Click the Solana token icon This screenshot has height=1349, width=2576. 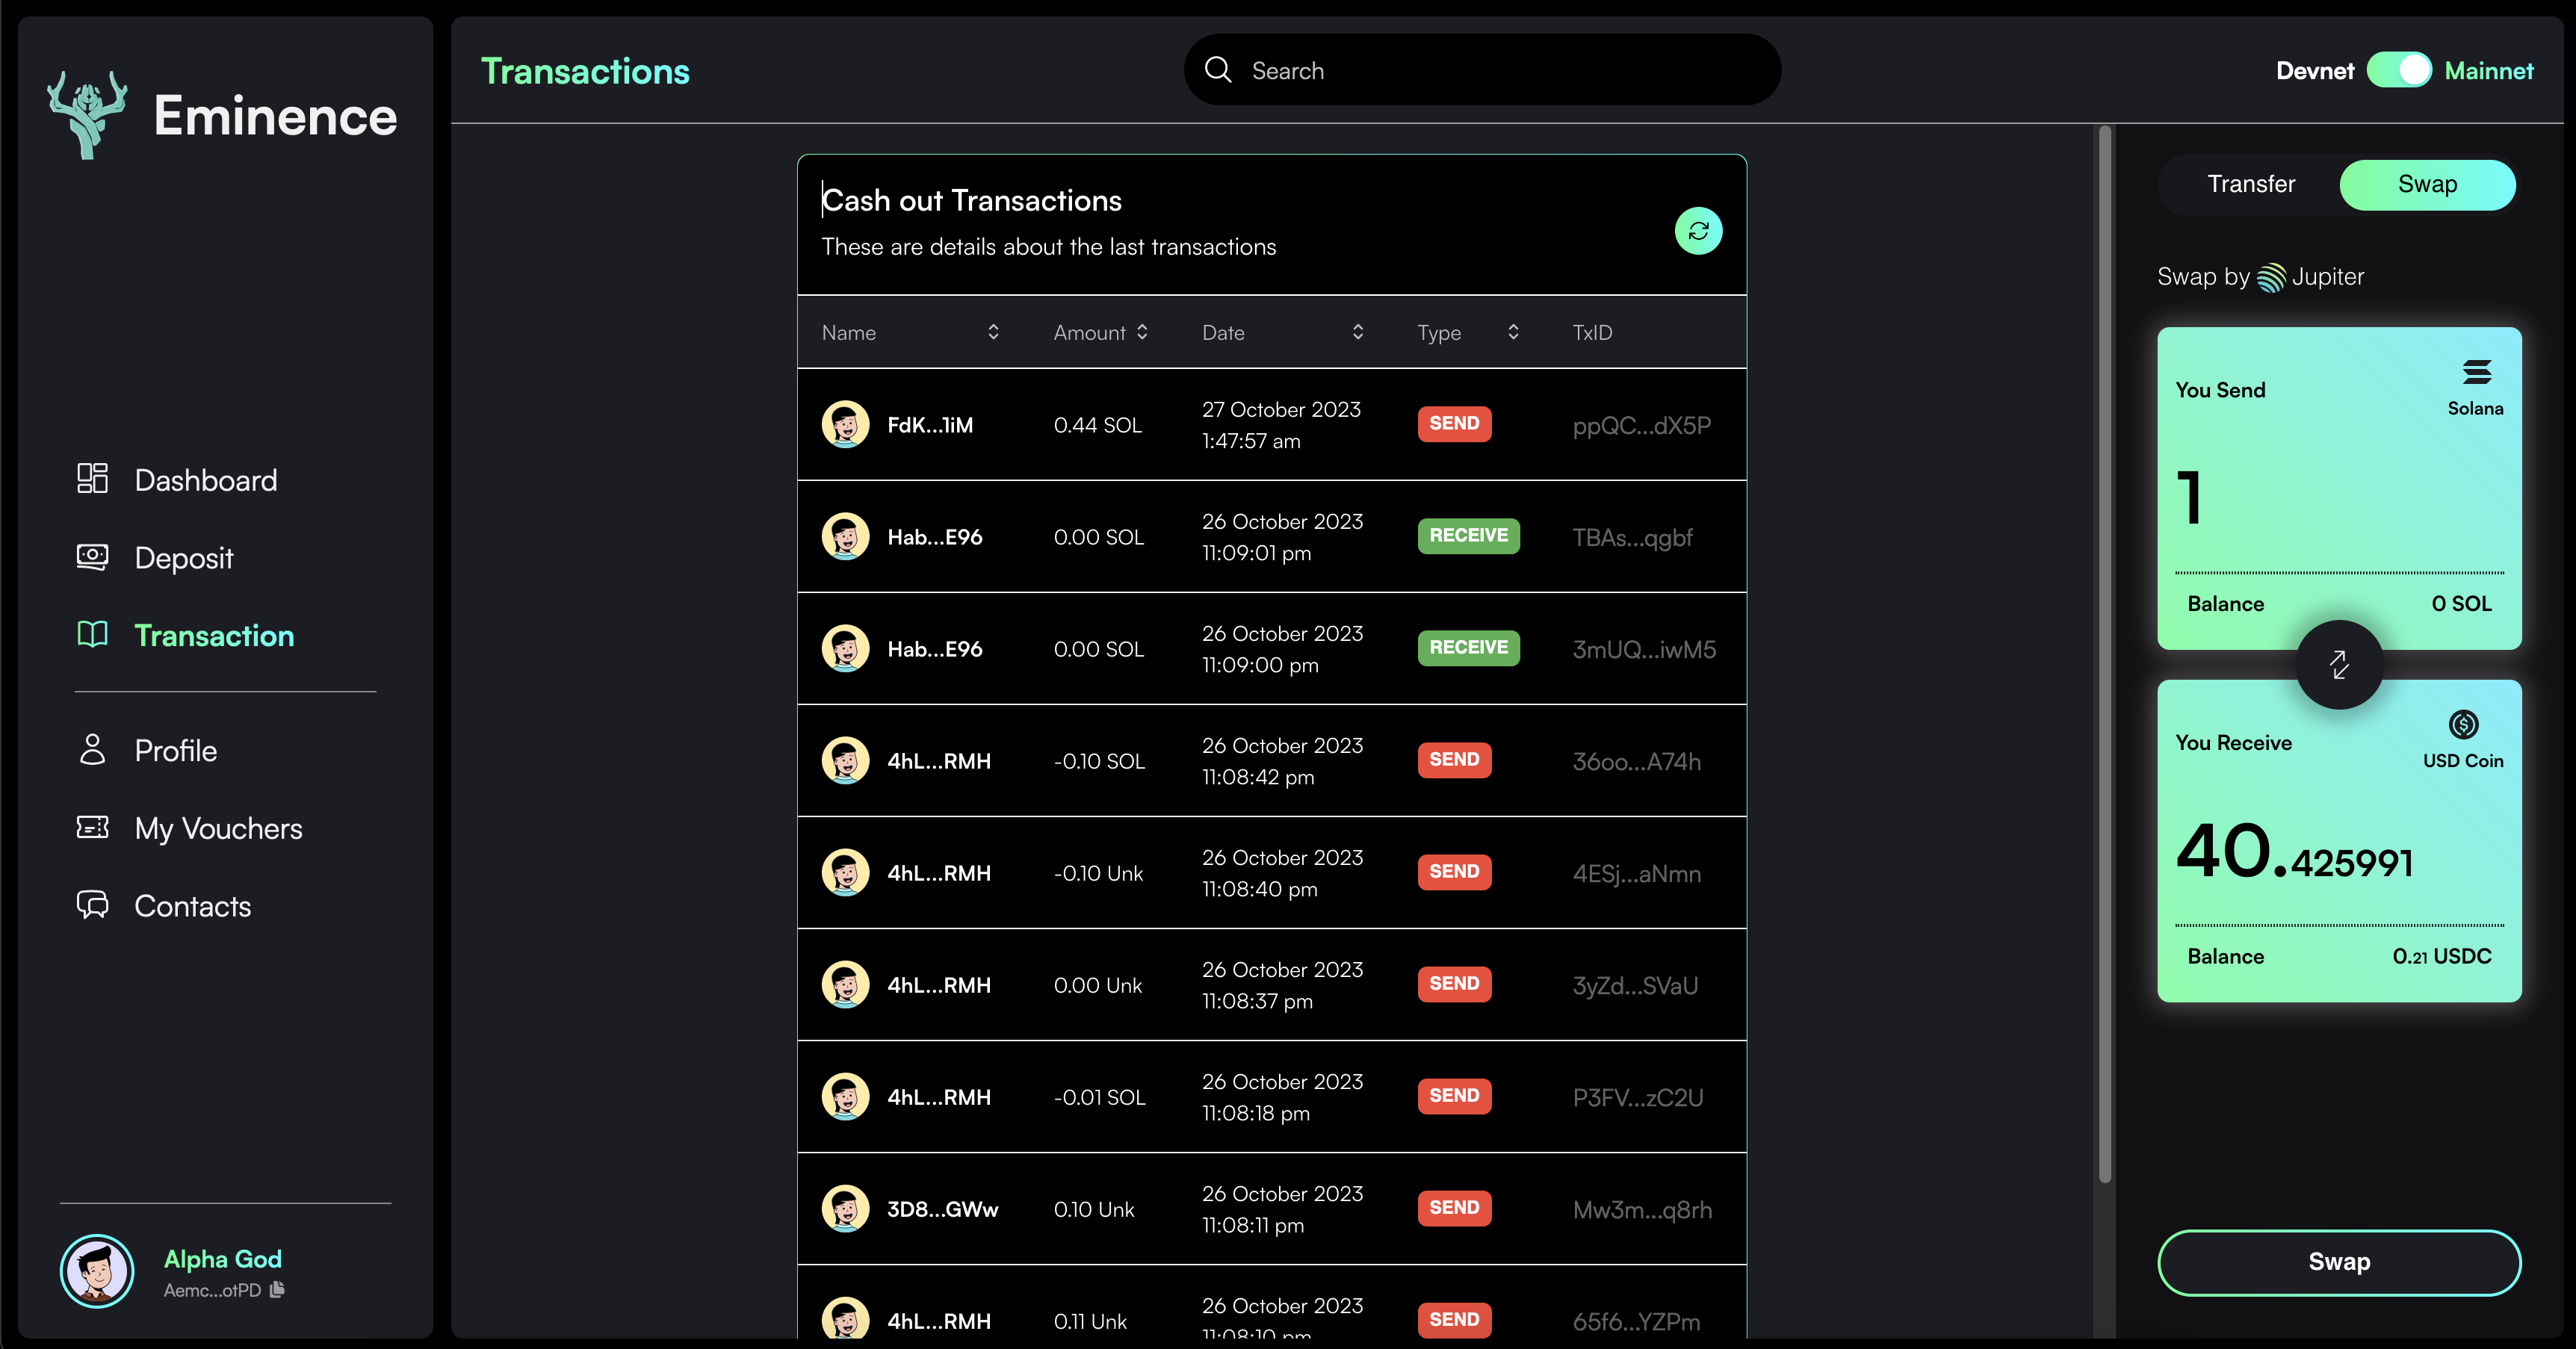(2475, 373)
